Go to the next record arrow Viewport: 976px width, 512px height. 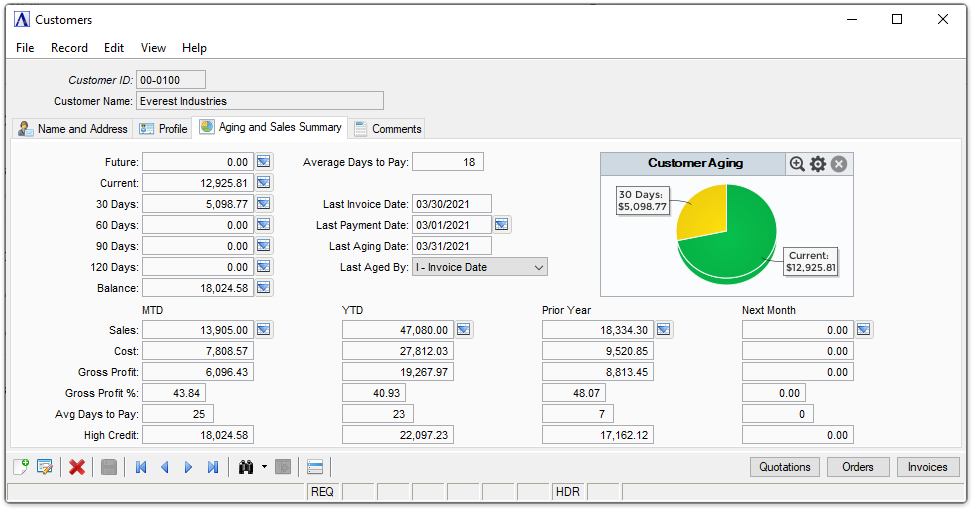[188, 467]
